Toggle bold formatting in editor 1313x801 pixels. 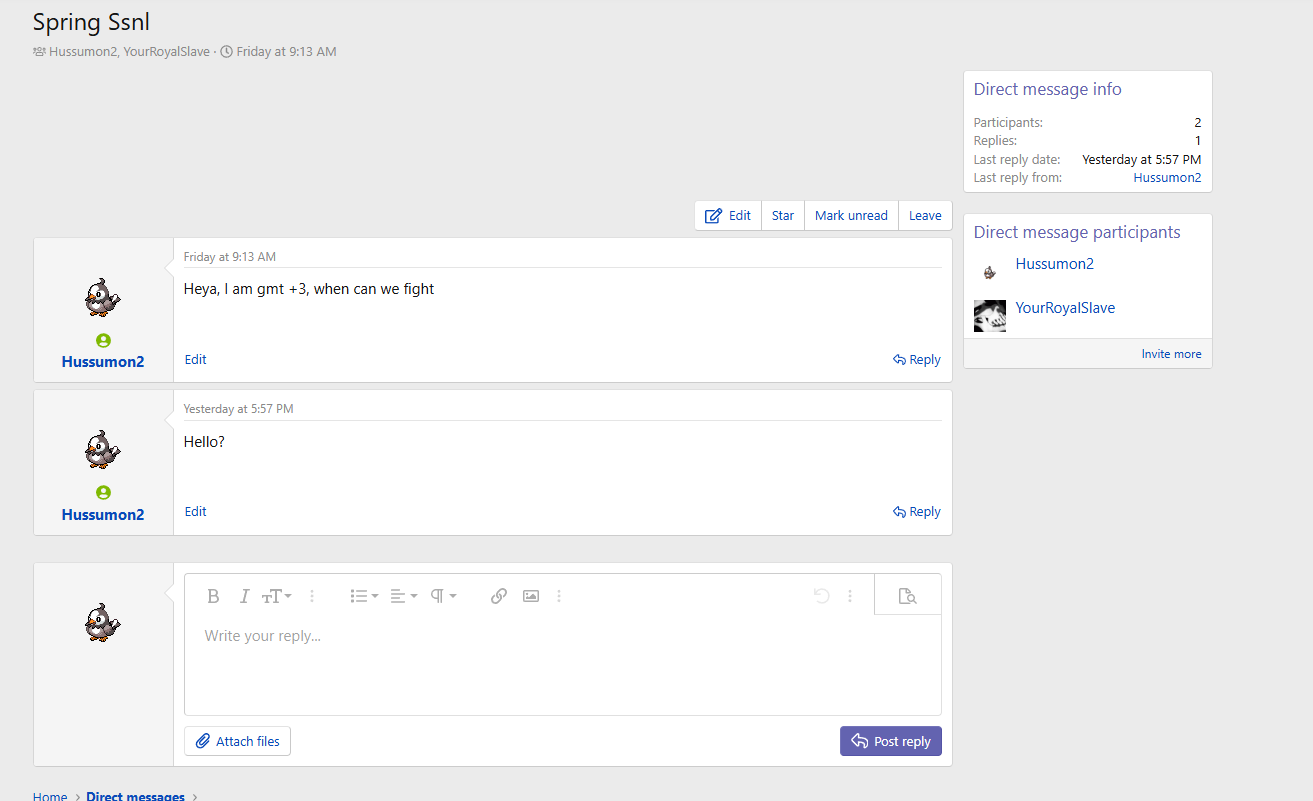coord(213,596)
